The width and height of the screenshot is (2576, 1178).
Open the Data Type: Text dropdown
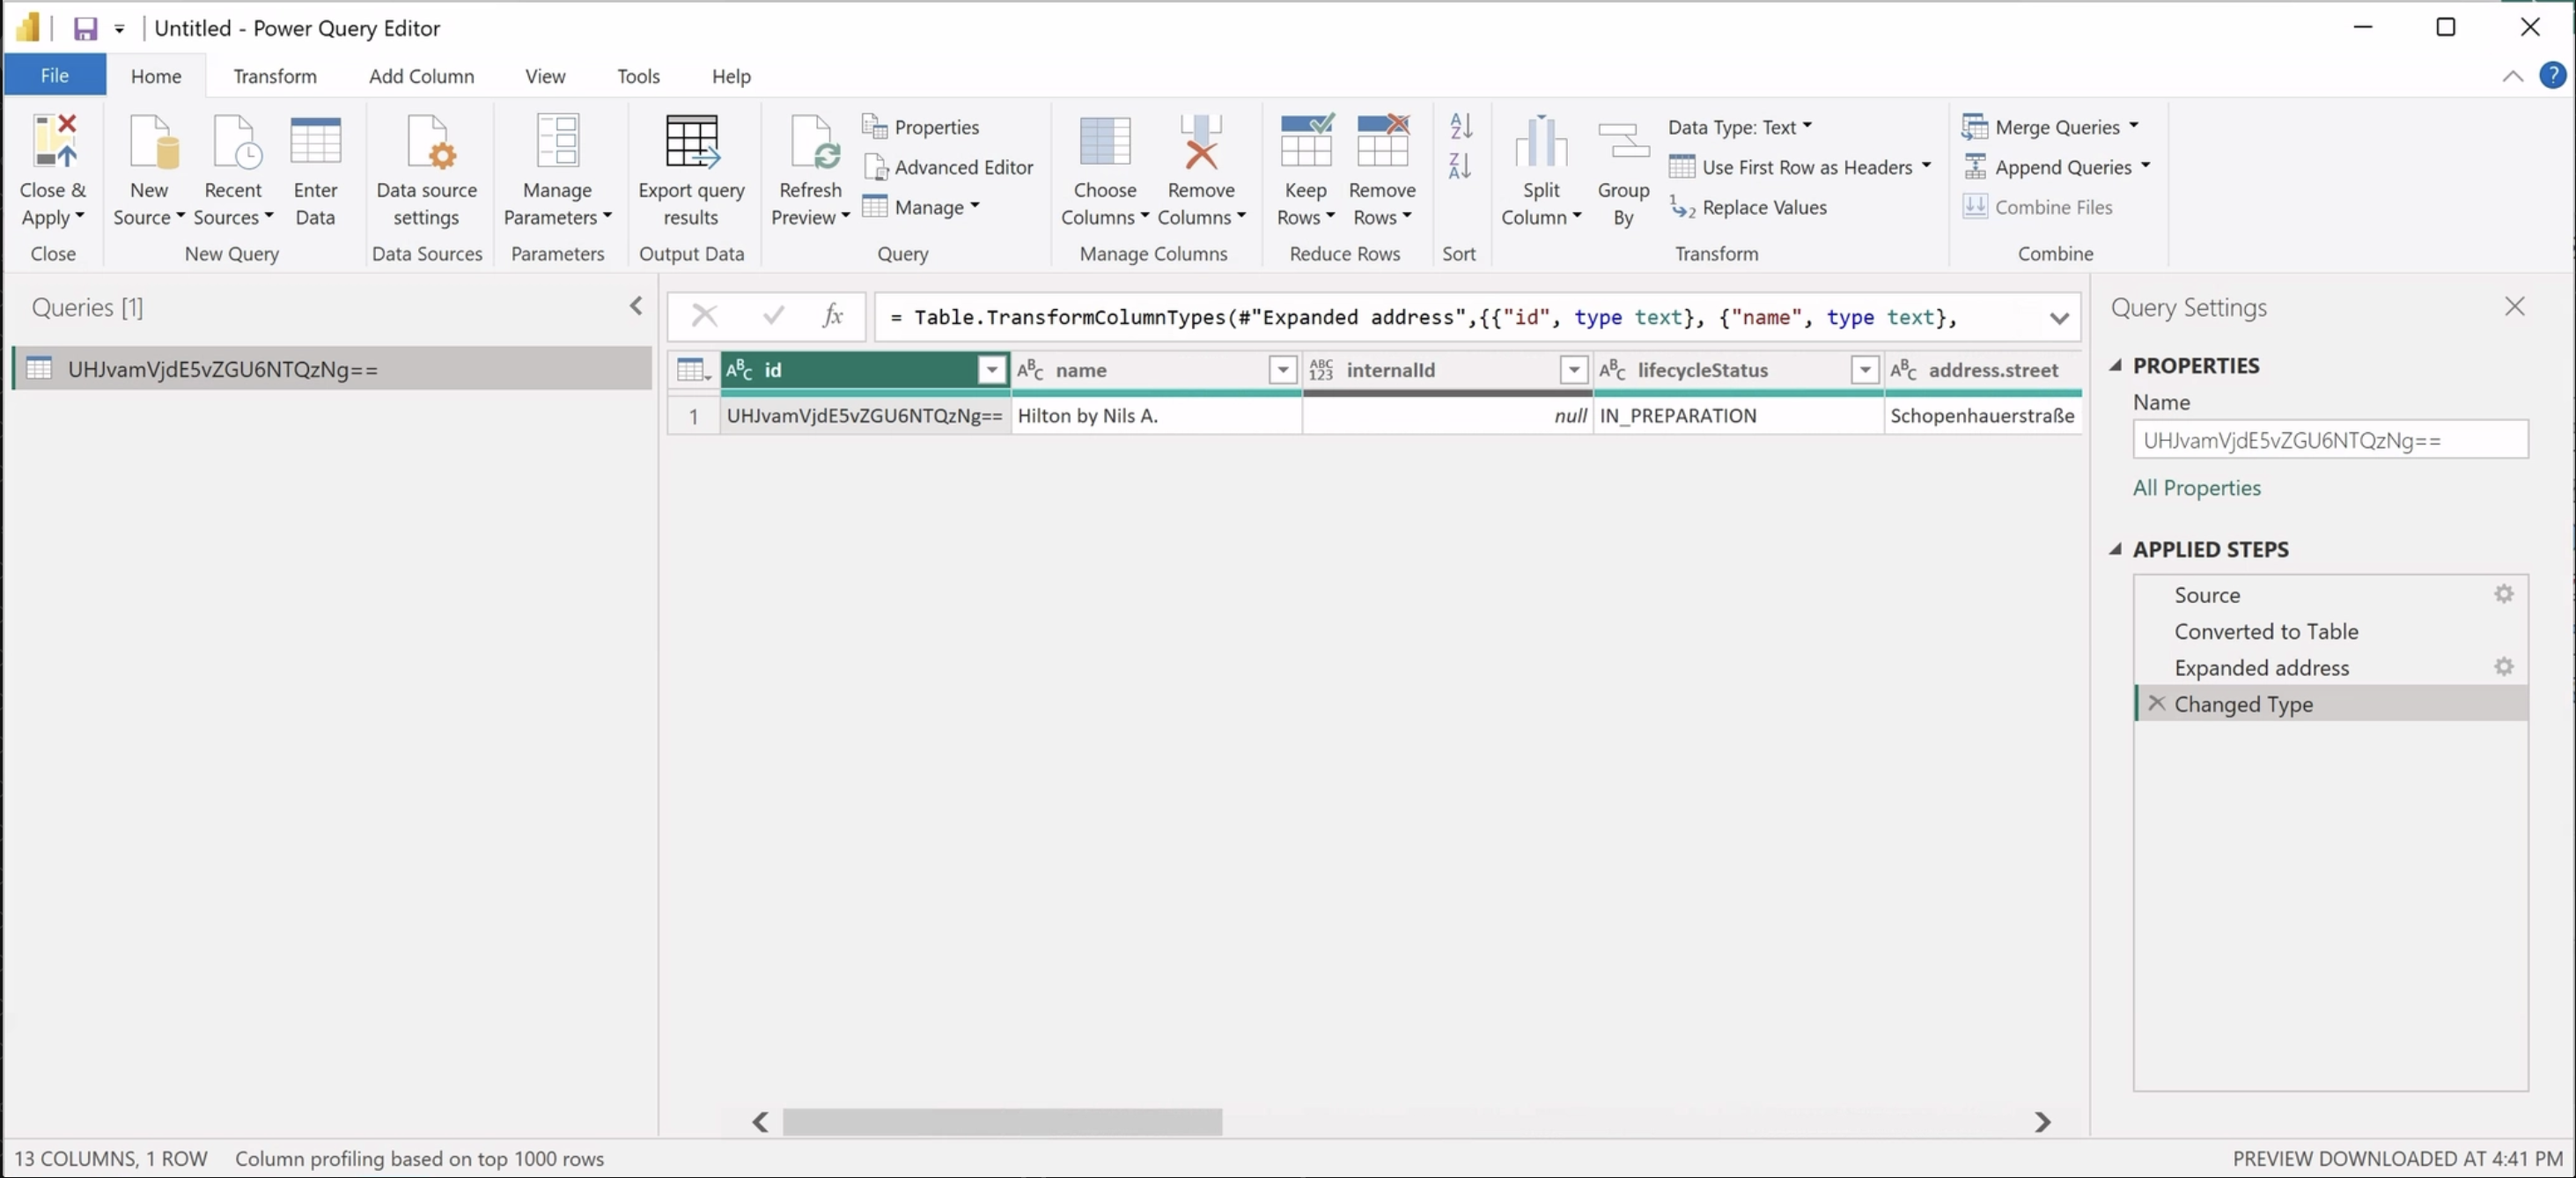(1740, 127)
